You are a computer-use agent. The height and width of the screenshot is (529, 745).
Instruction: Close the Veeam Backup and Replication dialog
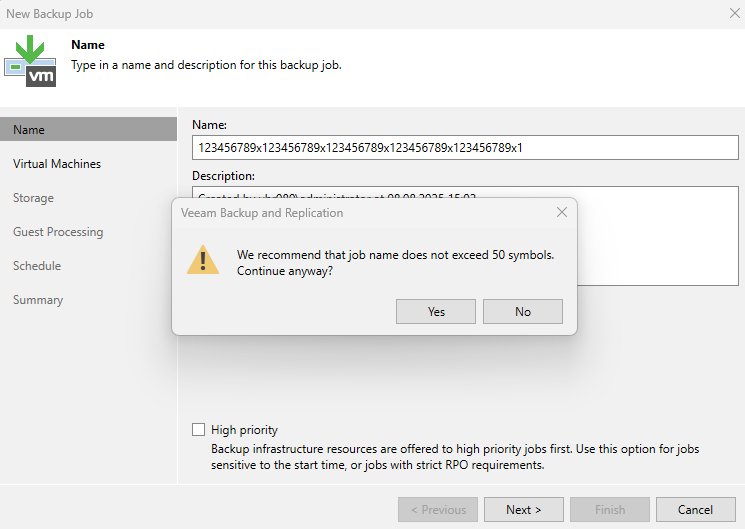click(x=561, y=212)
